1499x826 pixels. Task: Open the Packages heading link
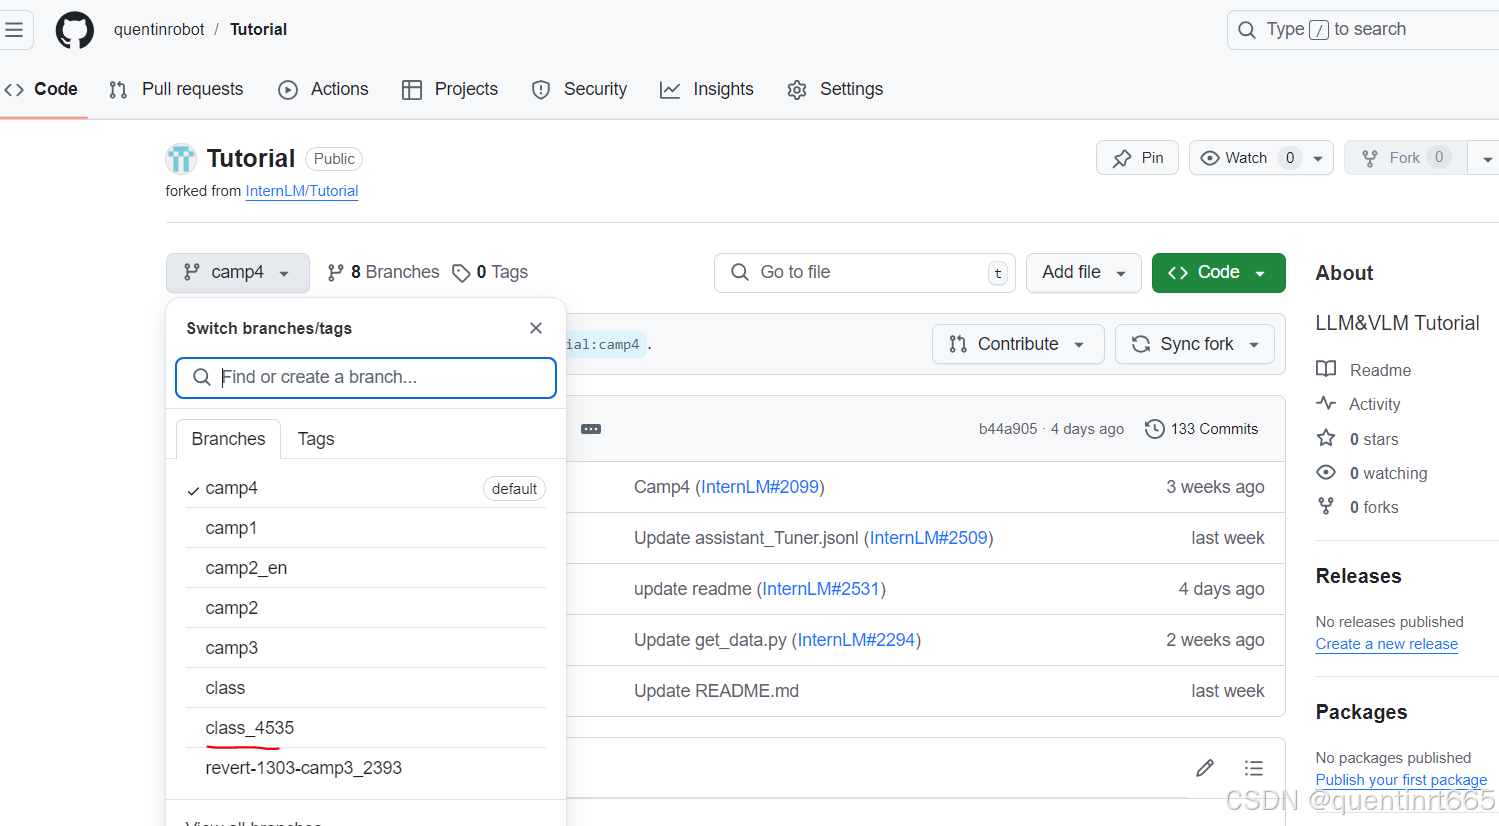pos(1361,712)
